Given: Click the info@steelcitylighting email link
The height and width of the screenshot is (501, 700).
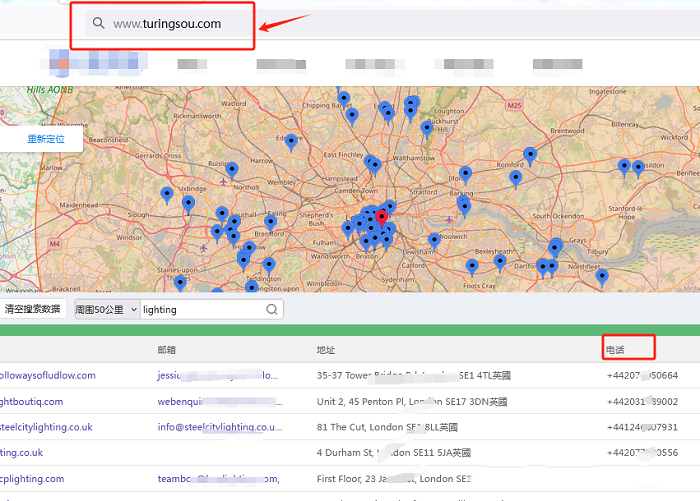Looking at the screenshot, I should (222, 428).
